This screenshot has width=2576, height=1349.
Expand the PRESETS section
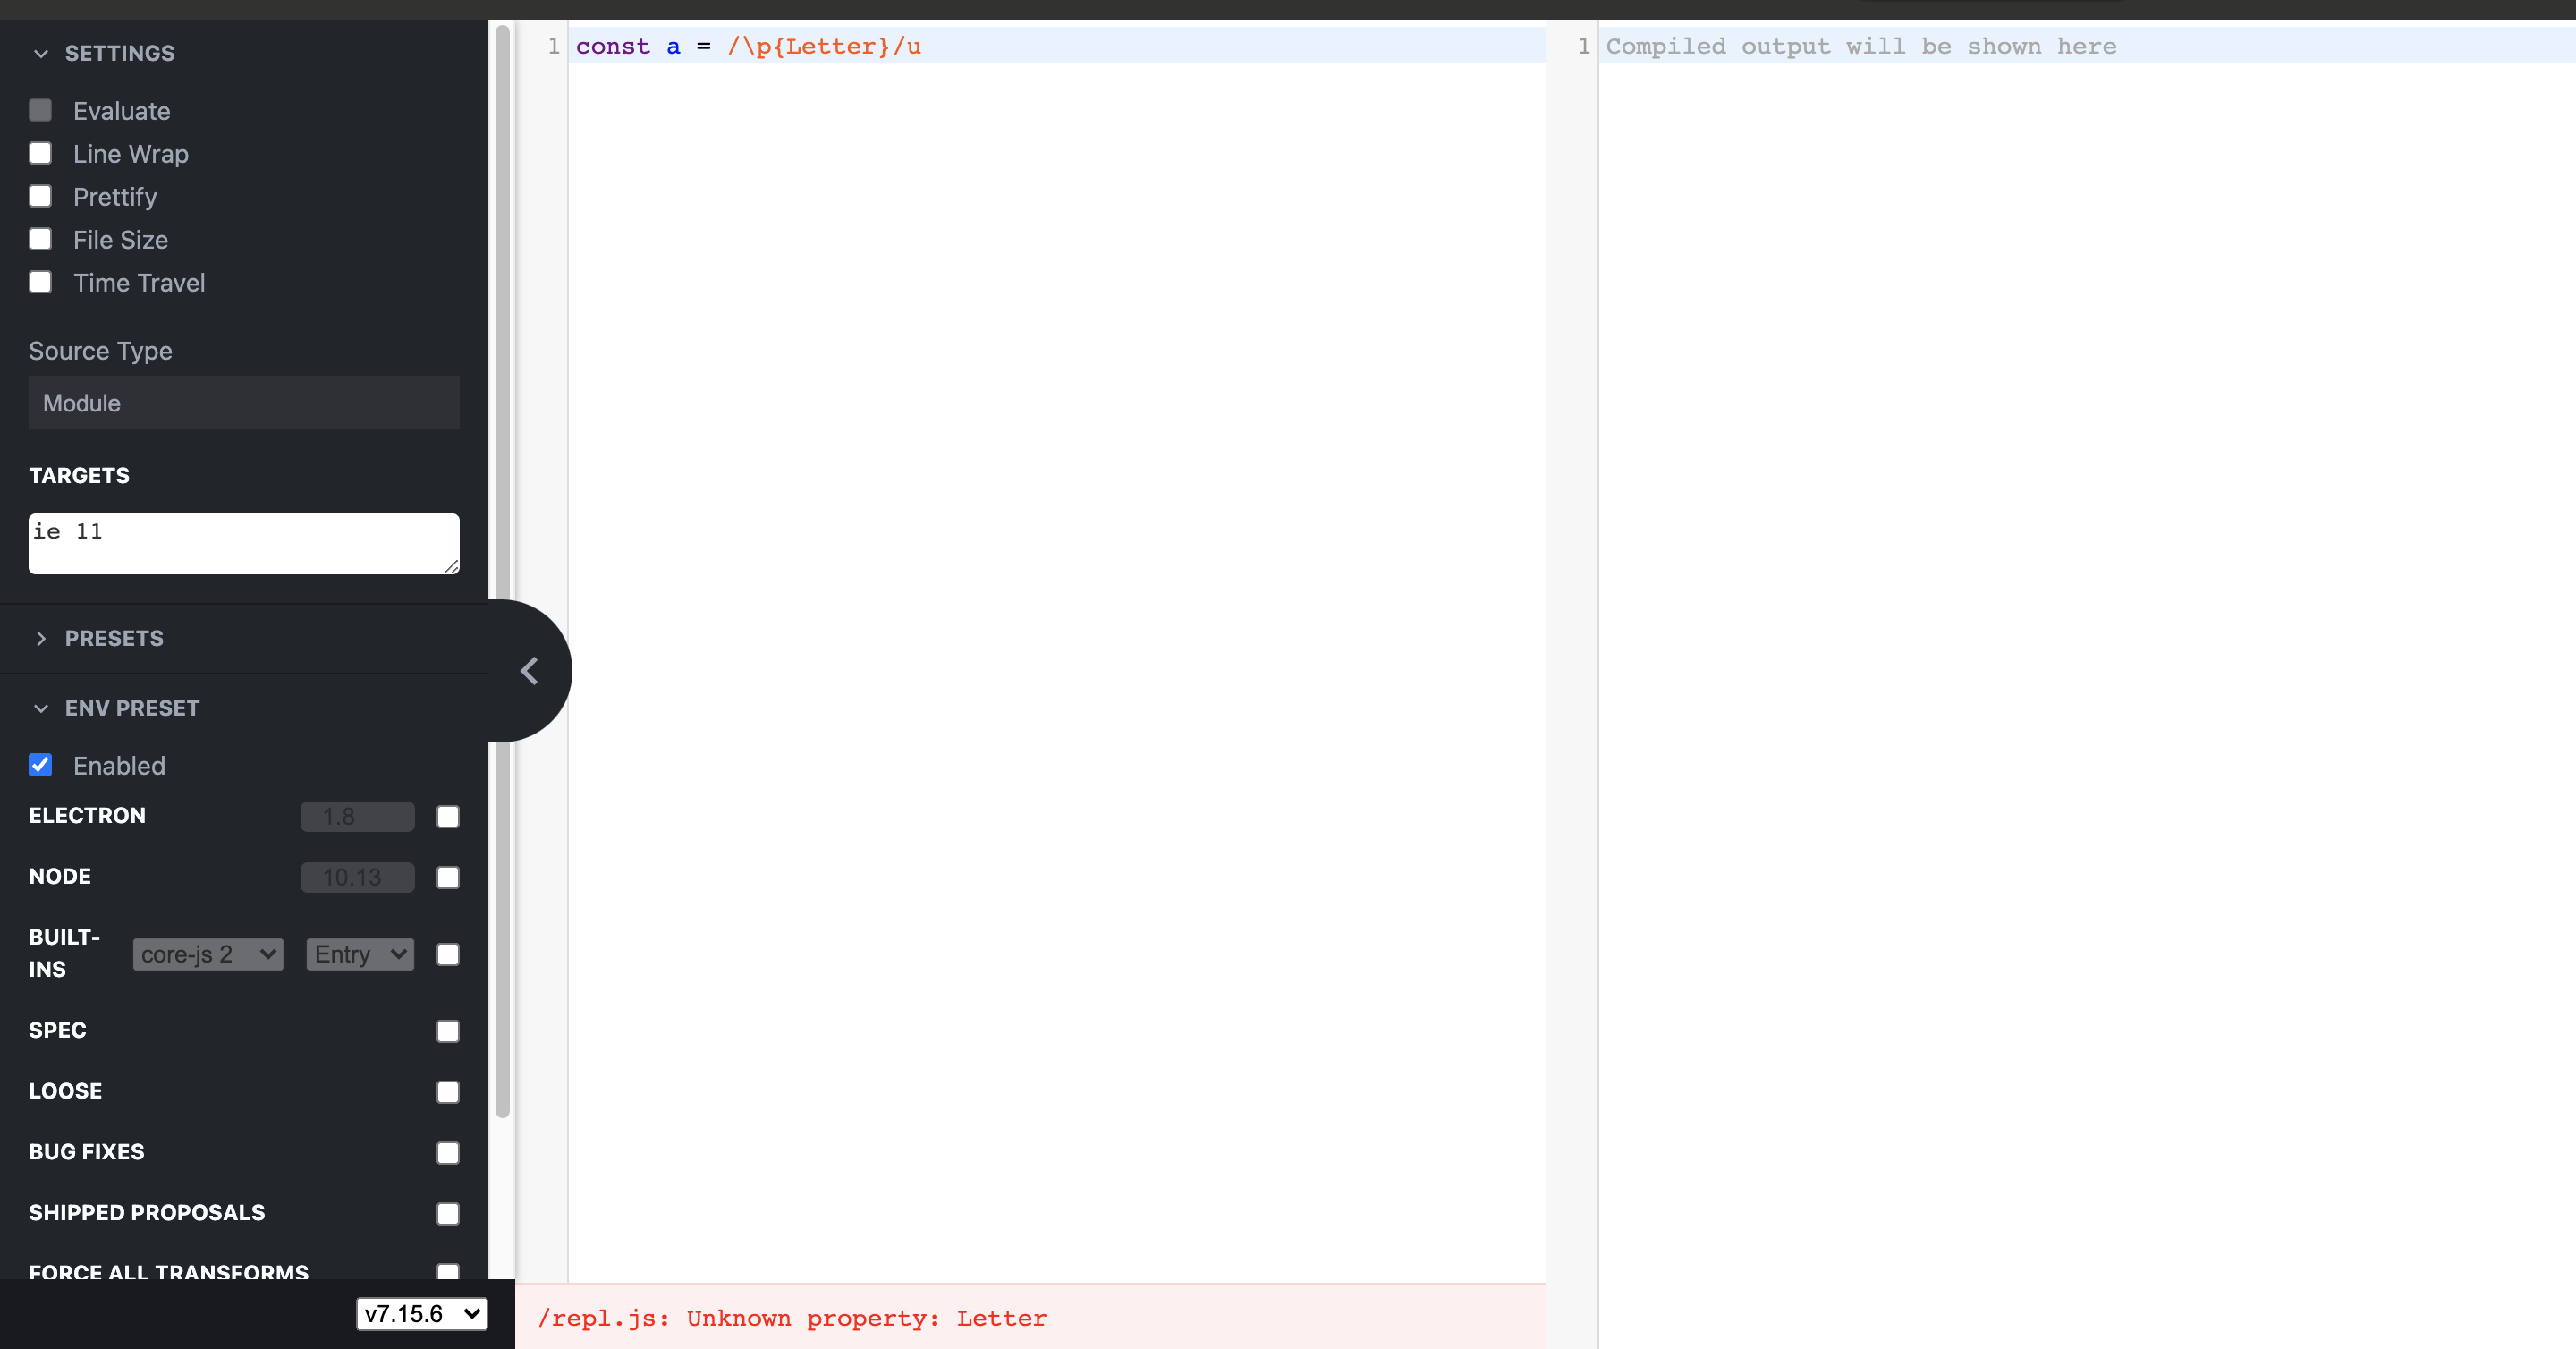41,639
